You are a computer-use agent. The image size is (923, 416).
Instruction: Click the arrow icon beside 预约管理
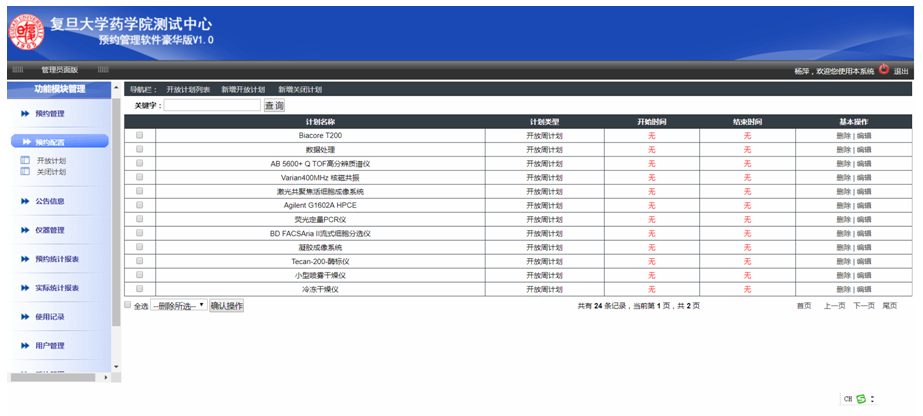pyautogui.click(x=25, y=114)
